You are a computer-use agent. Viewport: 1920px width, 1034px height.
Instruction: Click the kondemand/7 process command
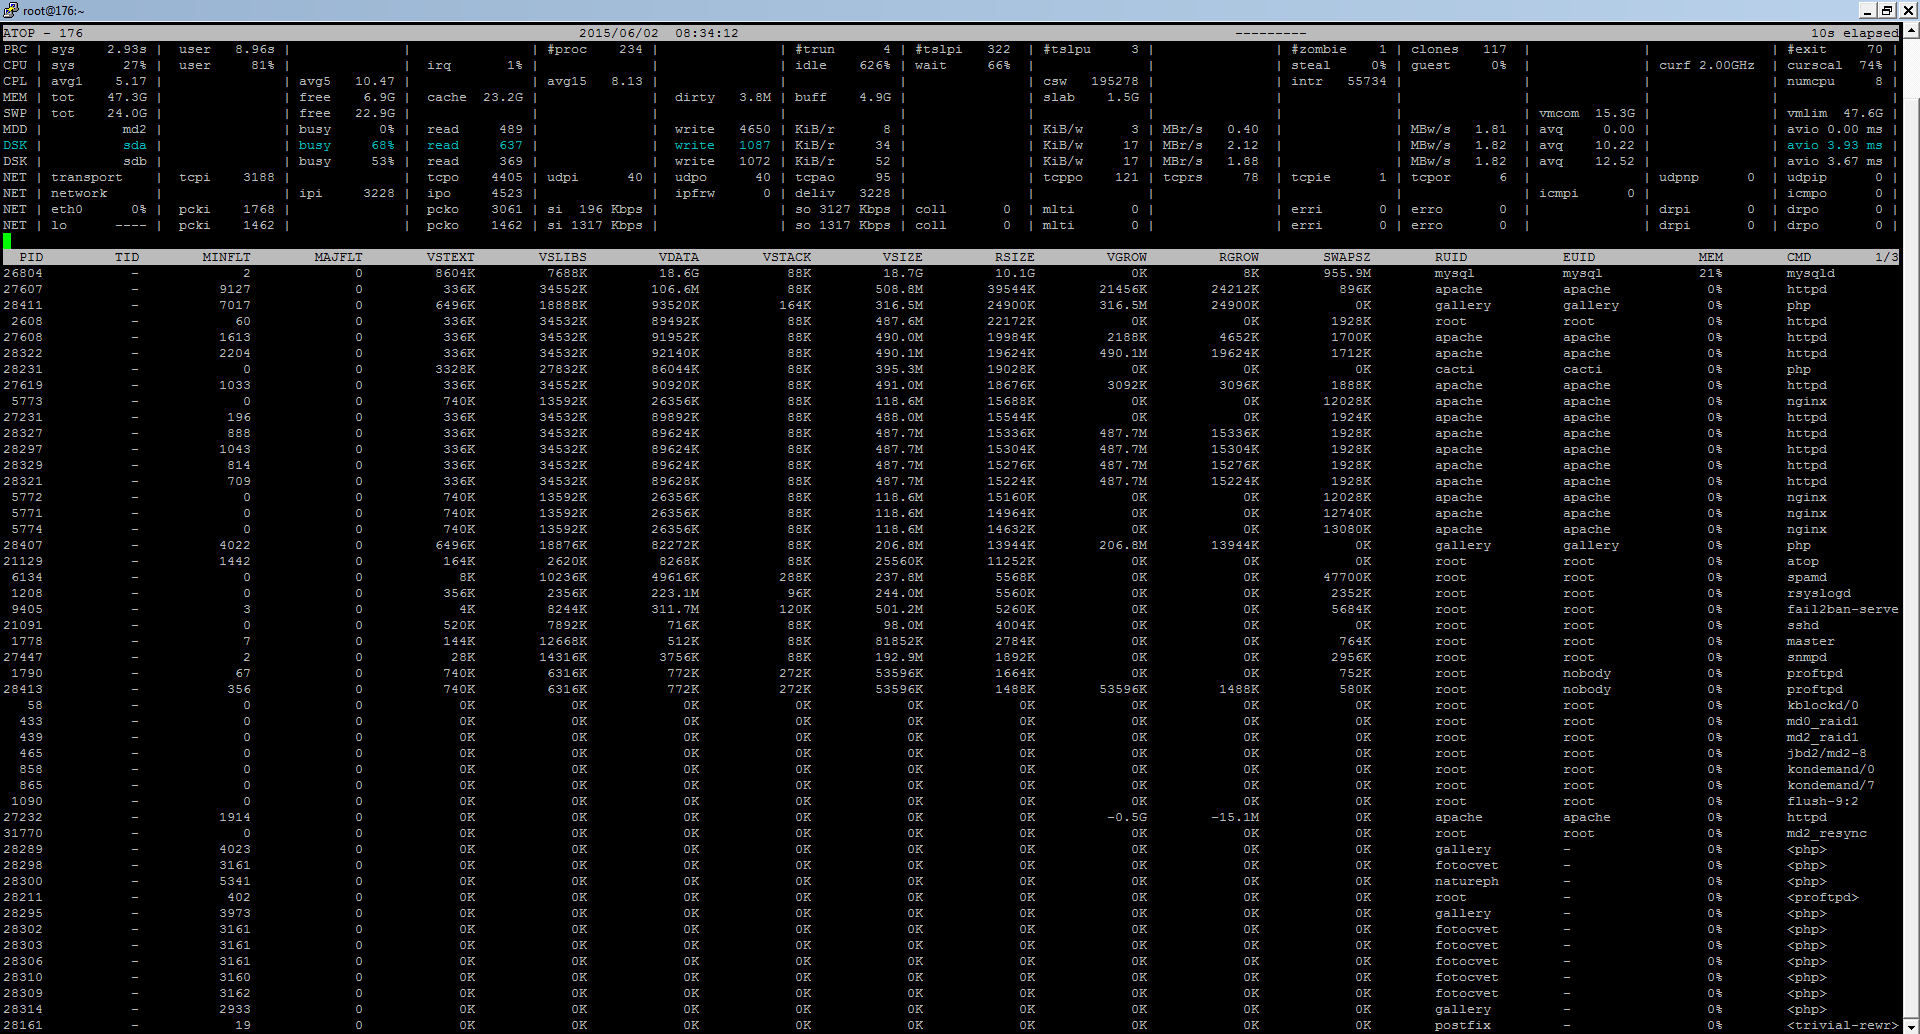tap(1831, 785)
